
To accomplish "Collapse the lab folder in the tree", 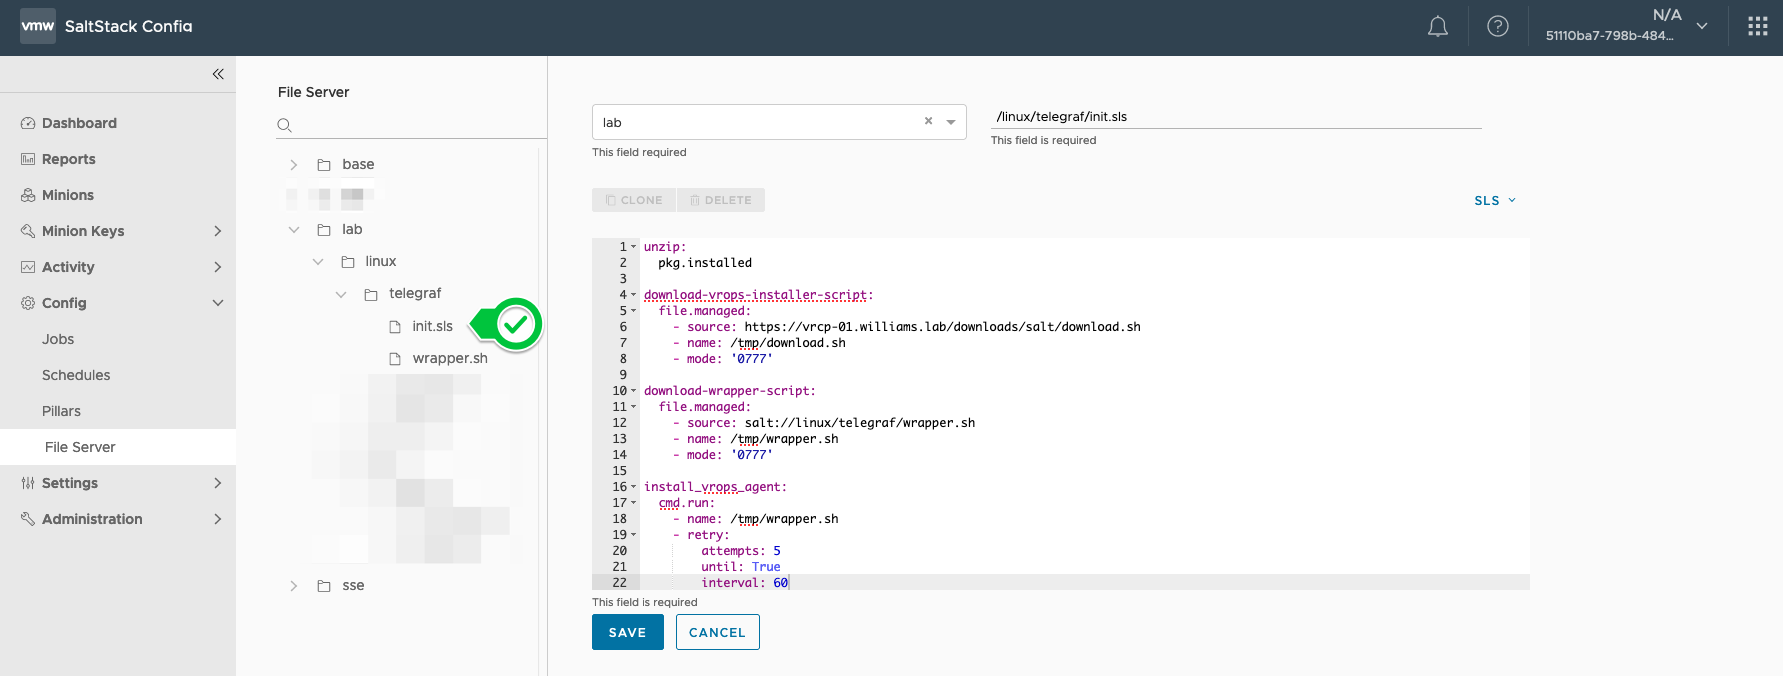I will click(x=294, y=230).
